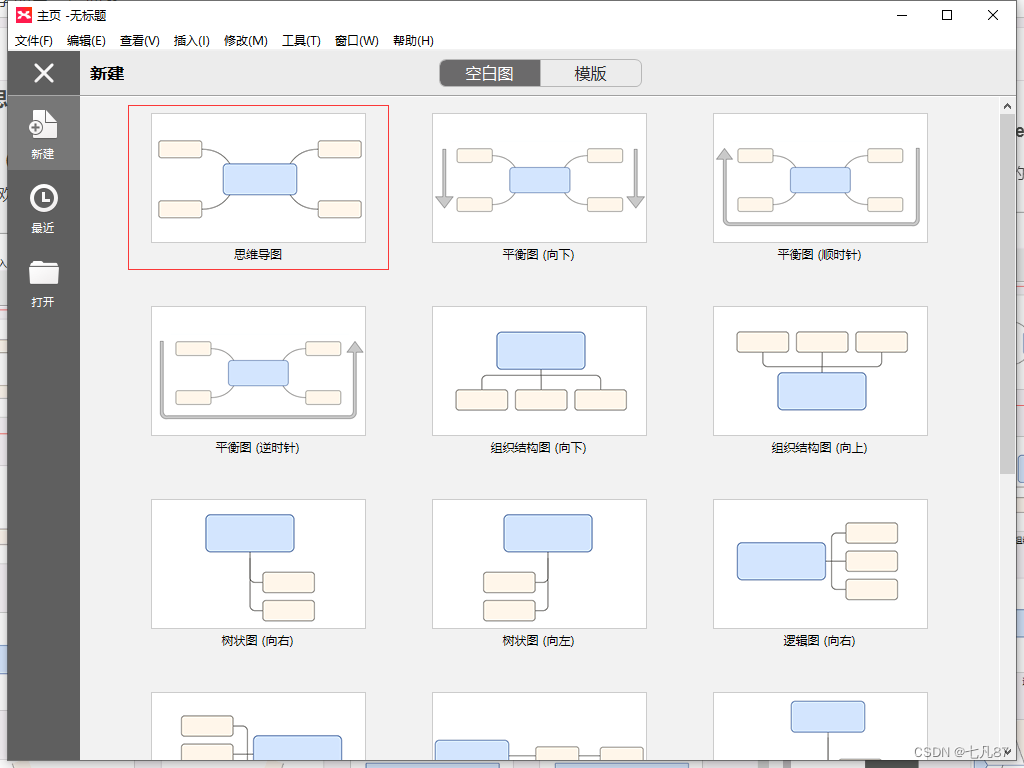The width and height of the screenshot is (1024, 768).
Task: Switch to the 空白图 tab
Action: pos(490,73)
